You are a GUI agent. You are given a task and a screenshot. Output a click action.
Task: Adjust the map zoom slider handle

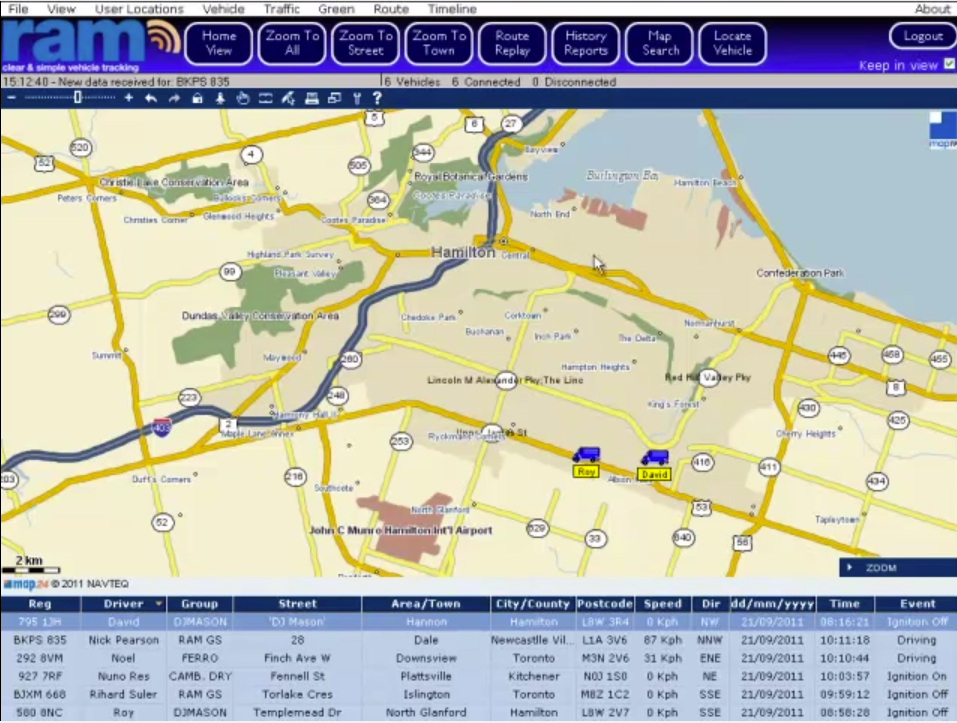click(x=77, y=98)
